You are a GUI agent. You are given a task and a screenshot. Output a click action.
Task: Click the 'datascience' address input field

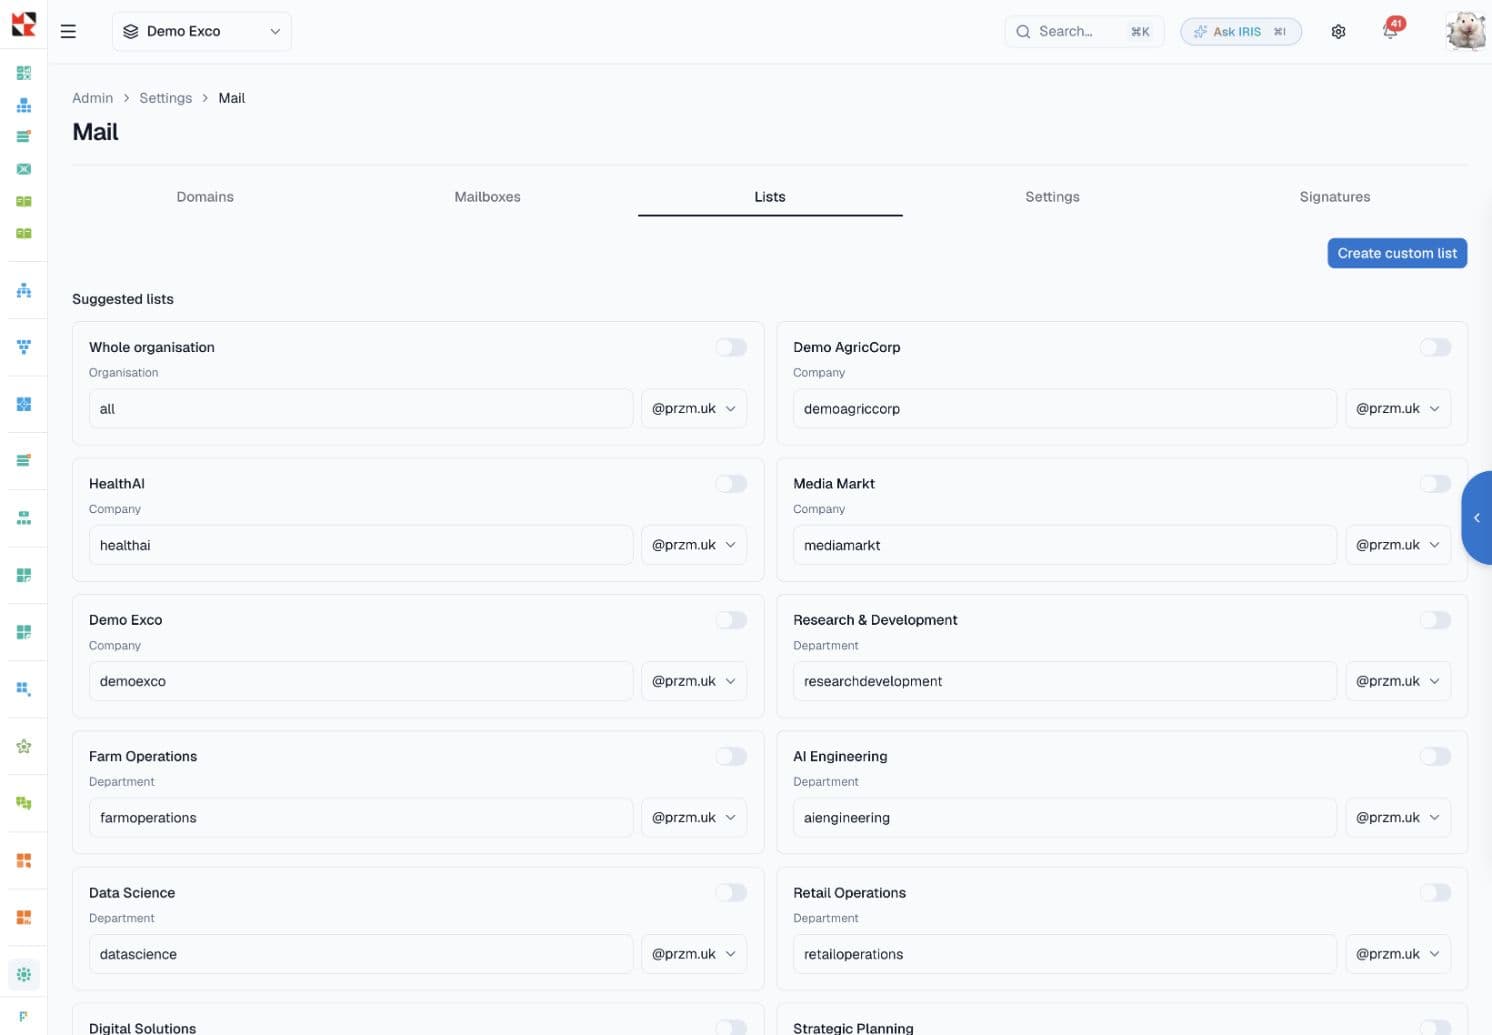pos(361,954)
